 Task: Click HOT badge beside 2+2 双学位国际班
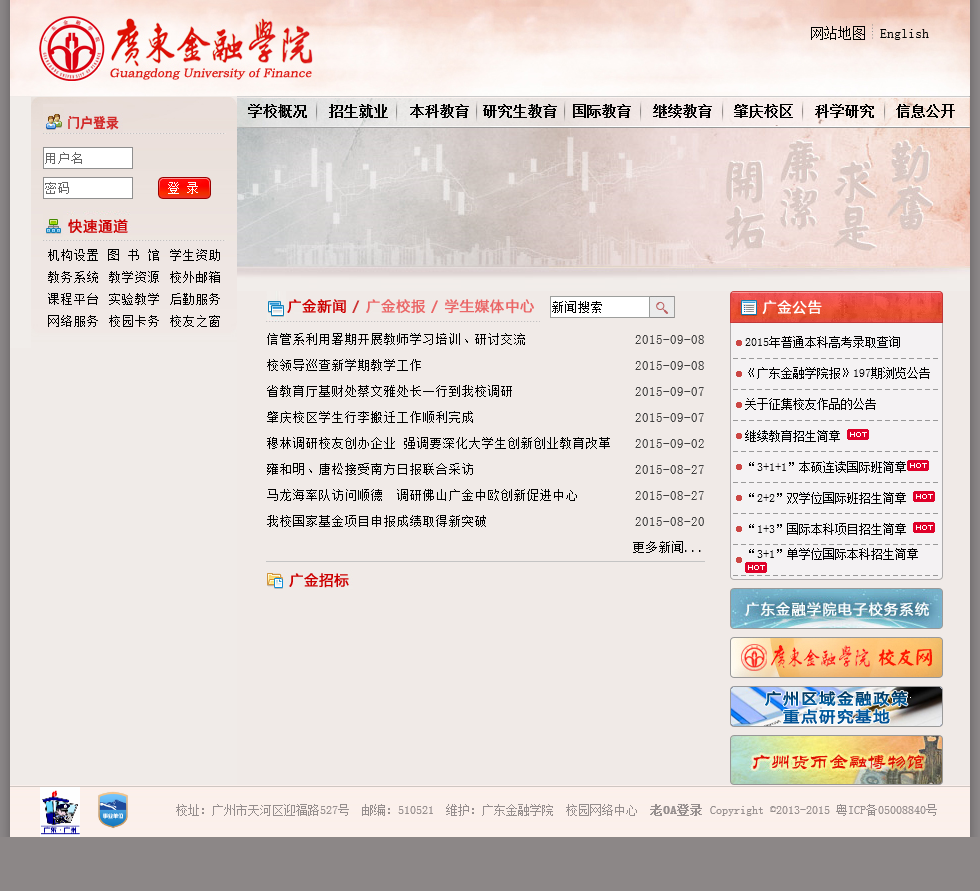[x=924, y=497]
